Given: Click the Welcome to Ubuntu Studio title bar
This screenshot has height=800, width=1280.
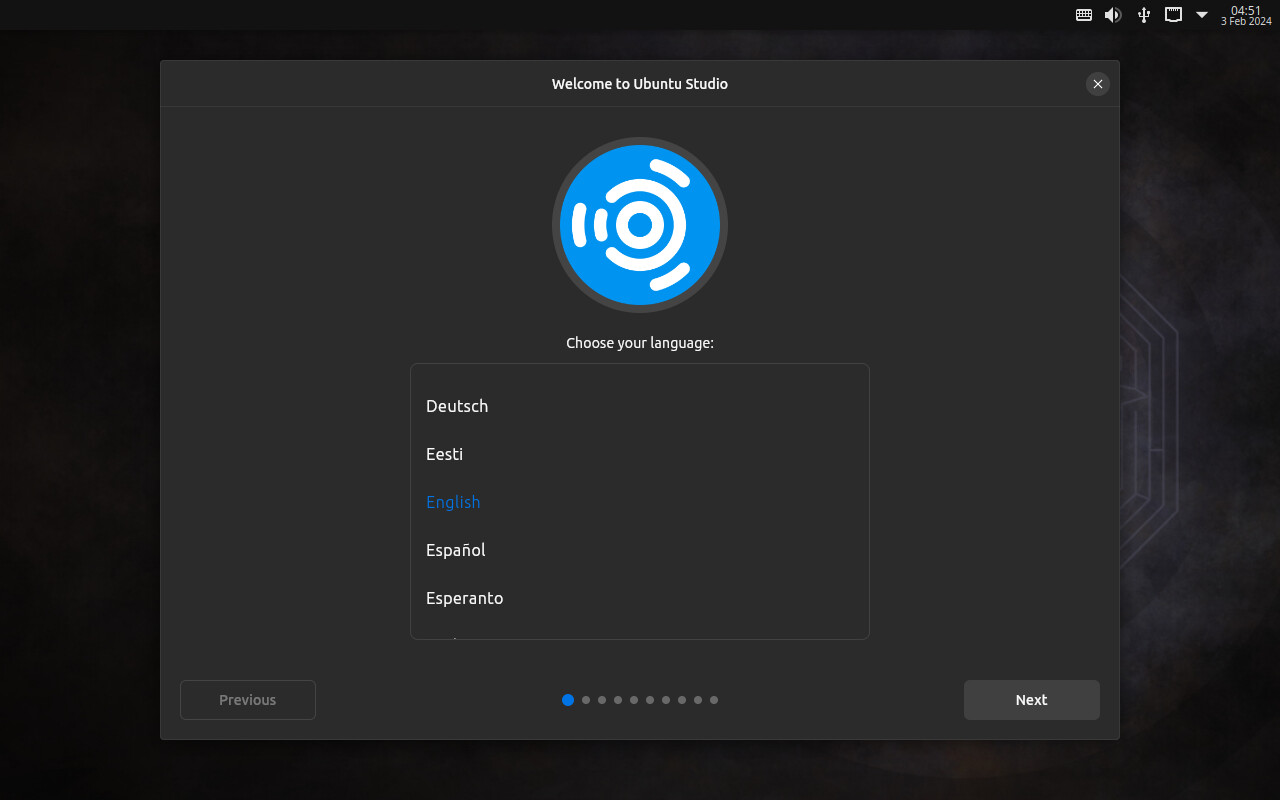Looking at the screenshot, I should tap(640, 84).
